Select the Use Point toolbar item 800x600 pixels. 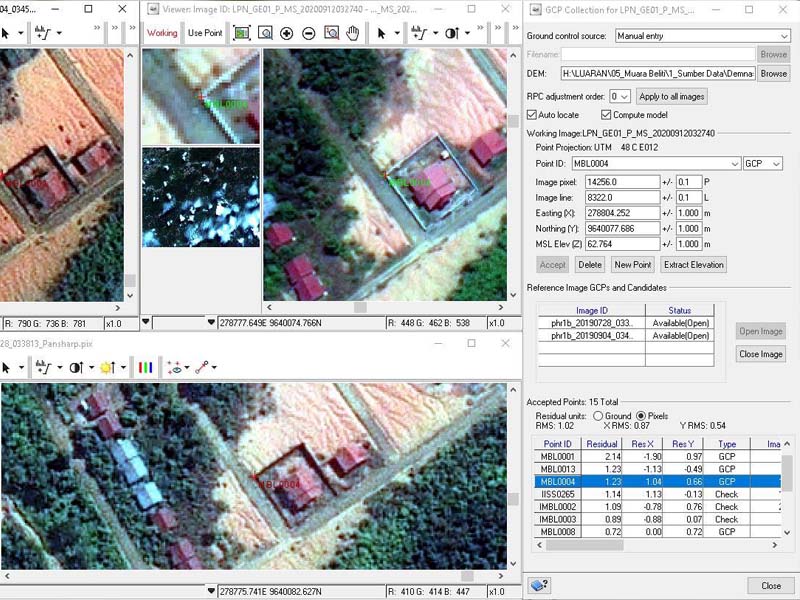pos(205,33)
